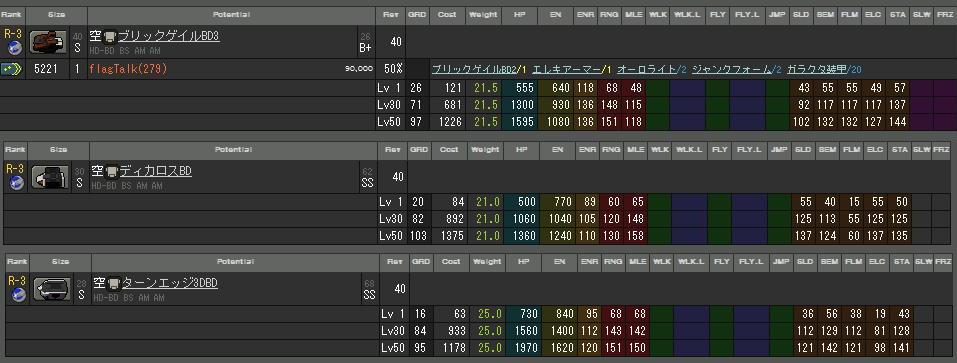Viewport: 957px width, 363px height.
Task: Click the GRD header in the ターンエッジ3DBD table
Action: (420, 261)
